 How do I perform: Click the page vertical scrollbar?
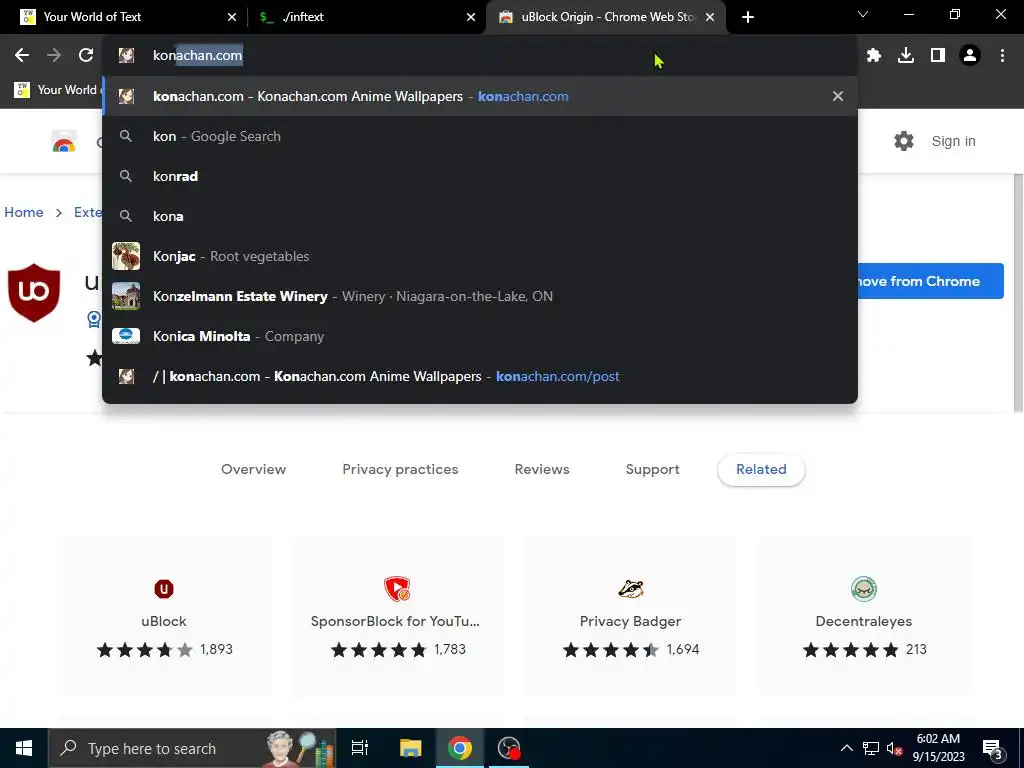1018,293
